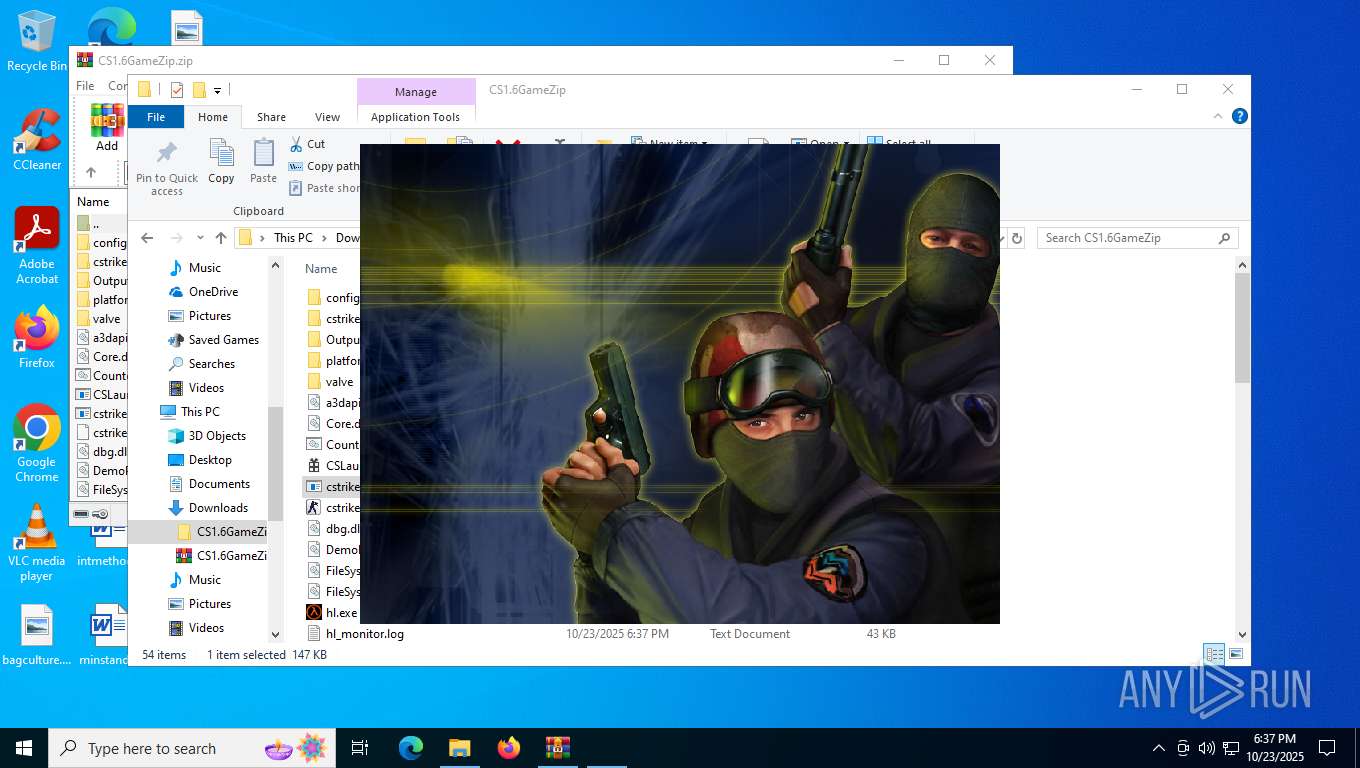Select the config folder in Explorer file list
Screen dimensions: 1360x768
point(333,298)
